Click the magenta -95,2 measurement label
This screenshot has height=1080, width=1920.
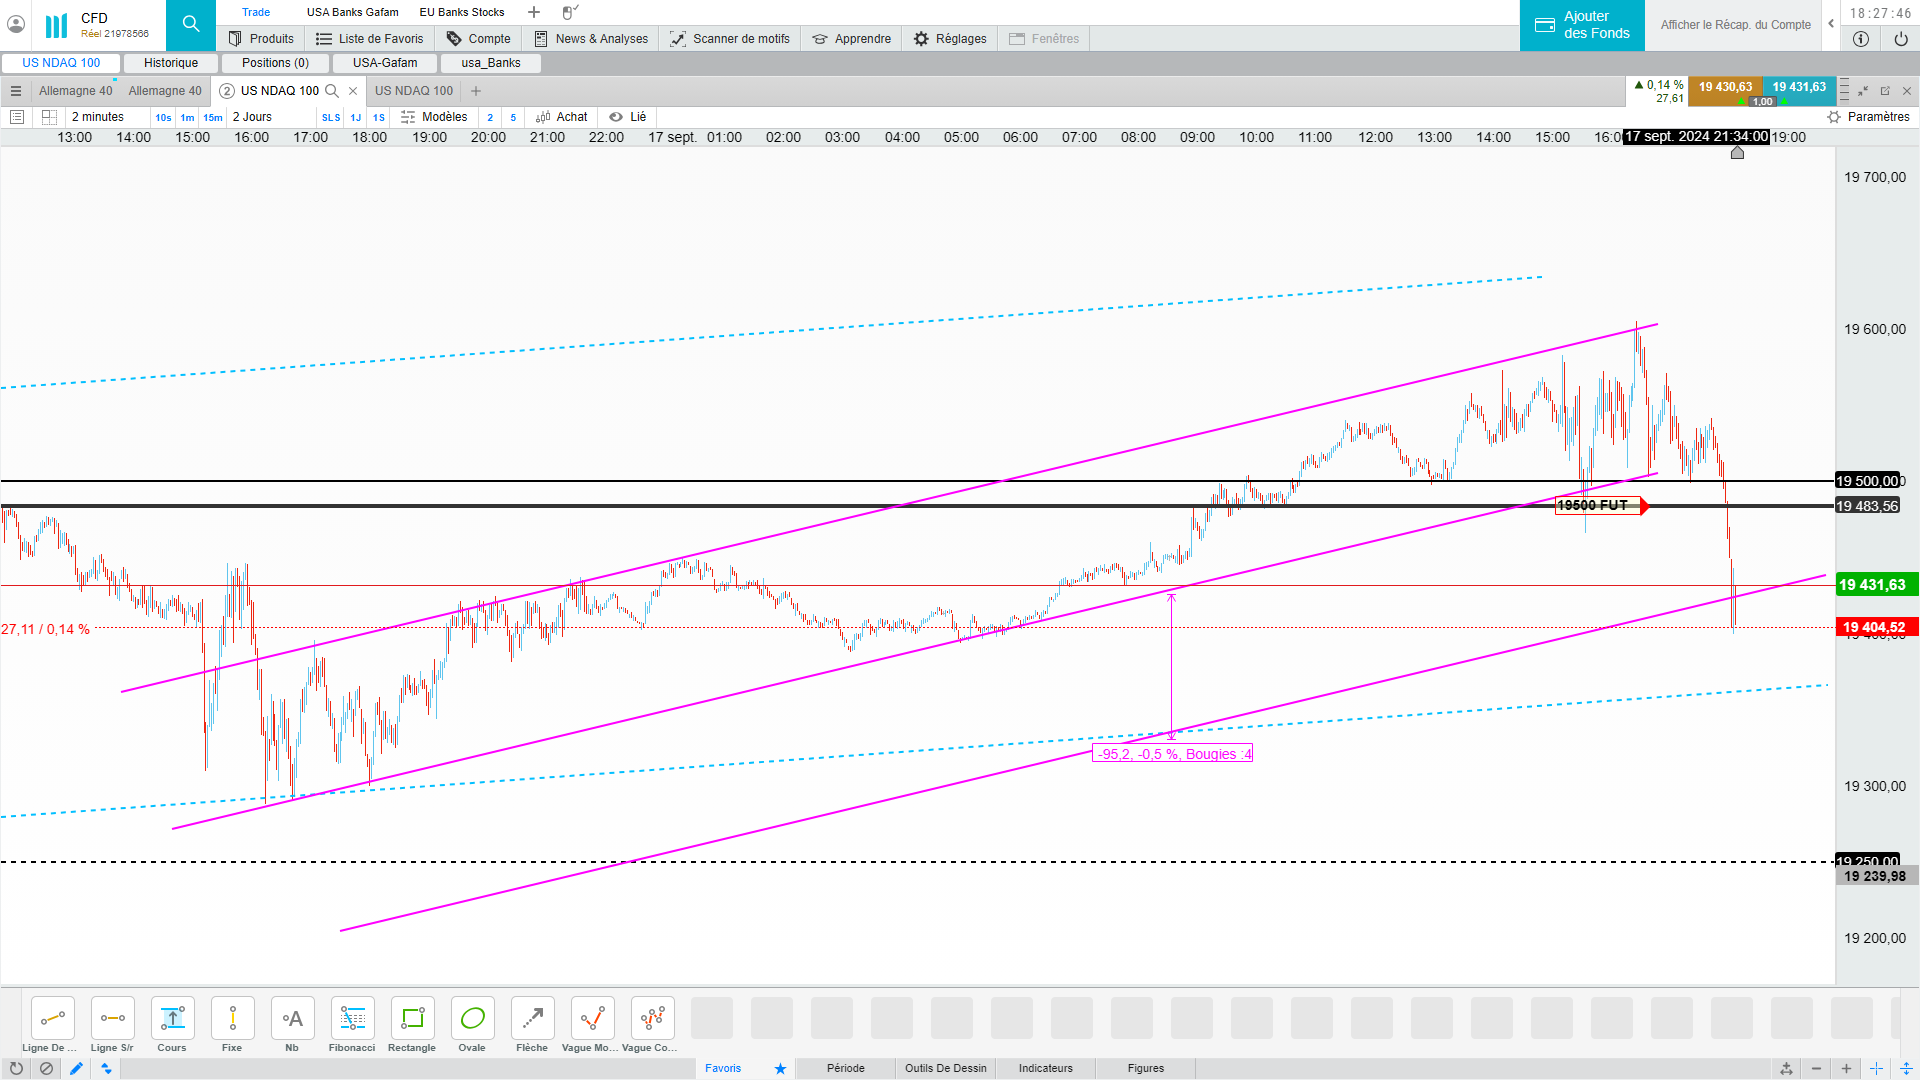pyautogui.click(x=1172, y=754)
